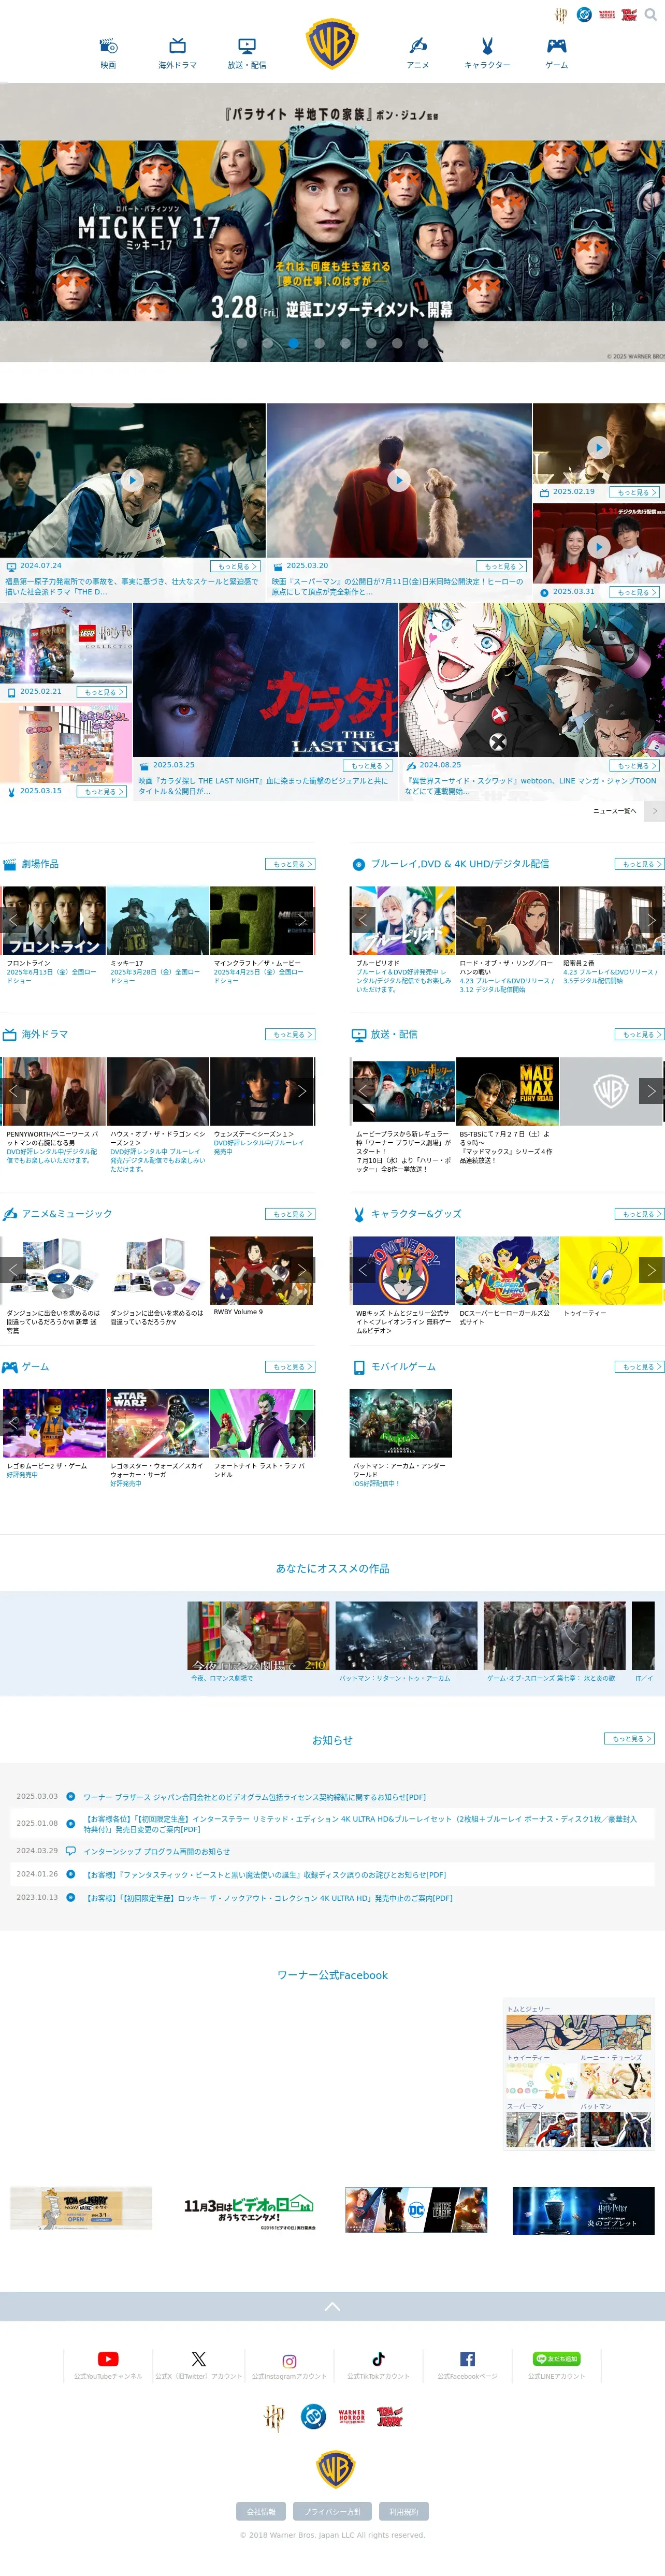Open the 放送・配信 monitor icon in navigation

tap(246, 46)
